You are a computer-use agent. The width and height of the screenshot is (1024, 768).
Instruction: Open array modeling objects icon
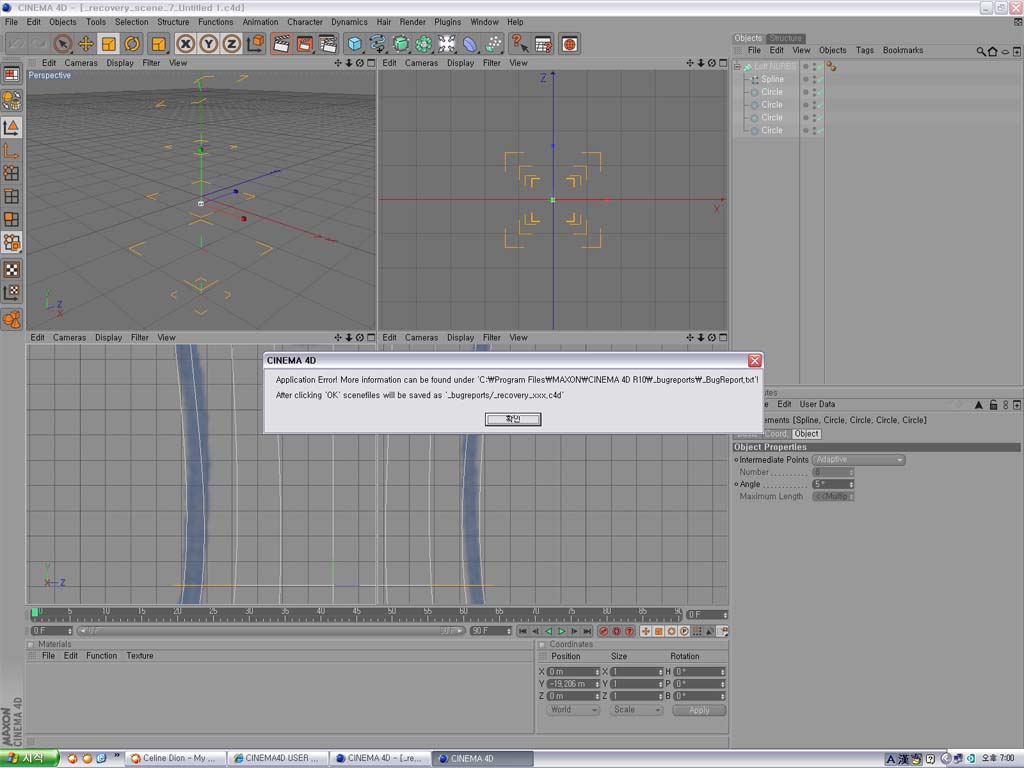coord(424,44)
